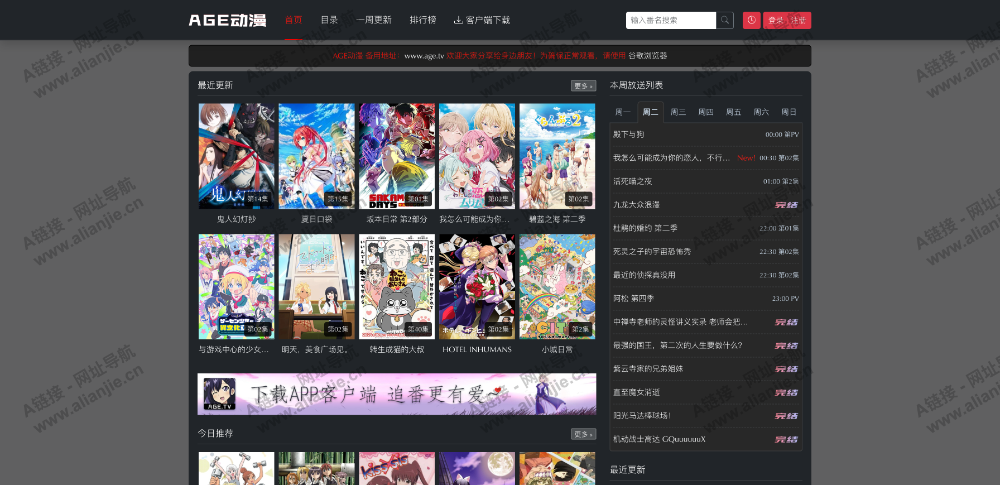Viewport: 1000px width, 485px height.
Task: Open 与游戏中心的少女 poster thumbnail
Action: (237, 287)
